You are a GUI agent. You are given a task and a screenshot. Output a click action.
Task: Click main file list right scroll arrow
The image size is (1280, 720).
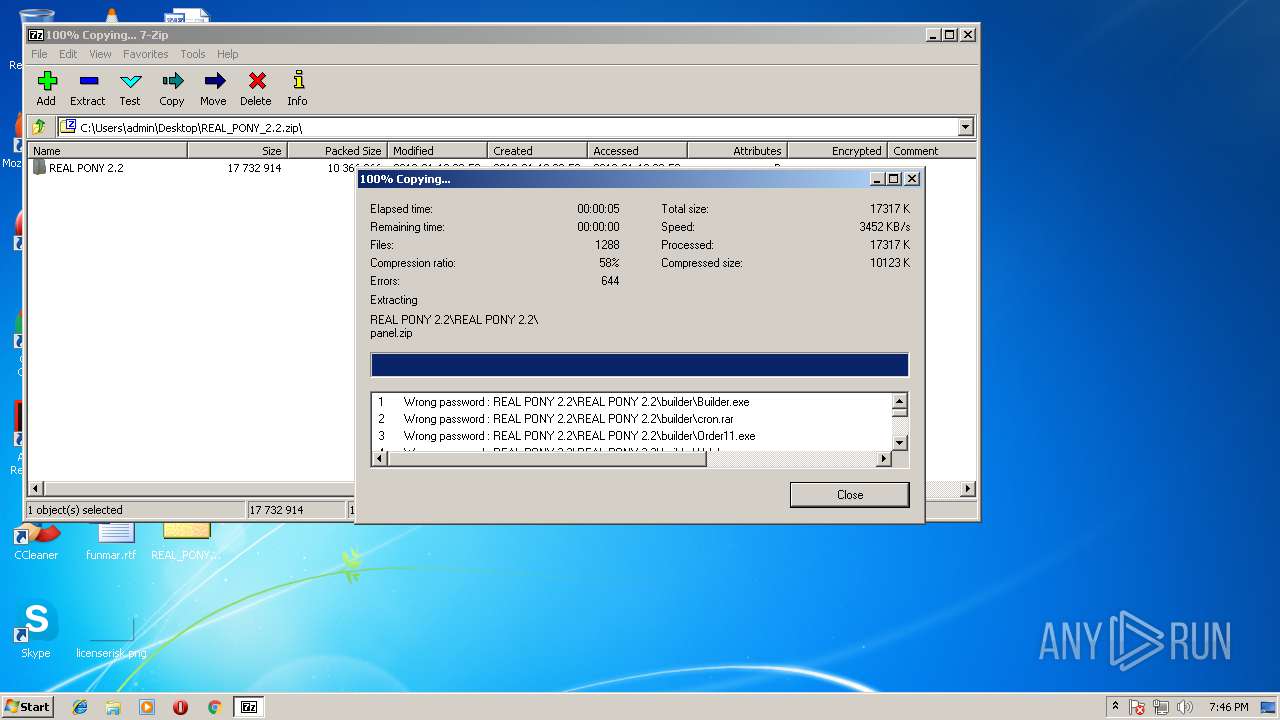pos(968,489)
